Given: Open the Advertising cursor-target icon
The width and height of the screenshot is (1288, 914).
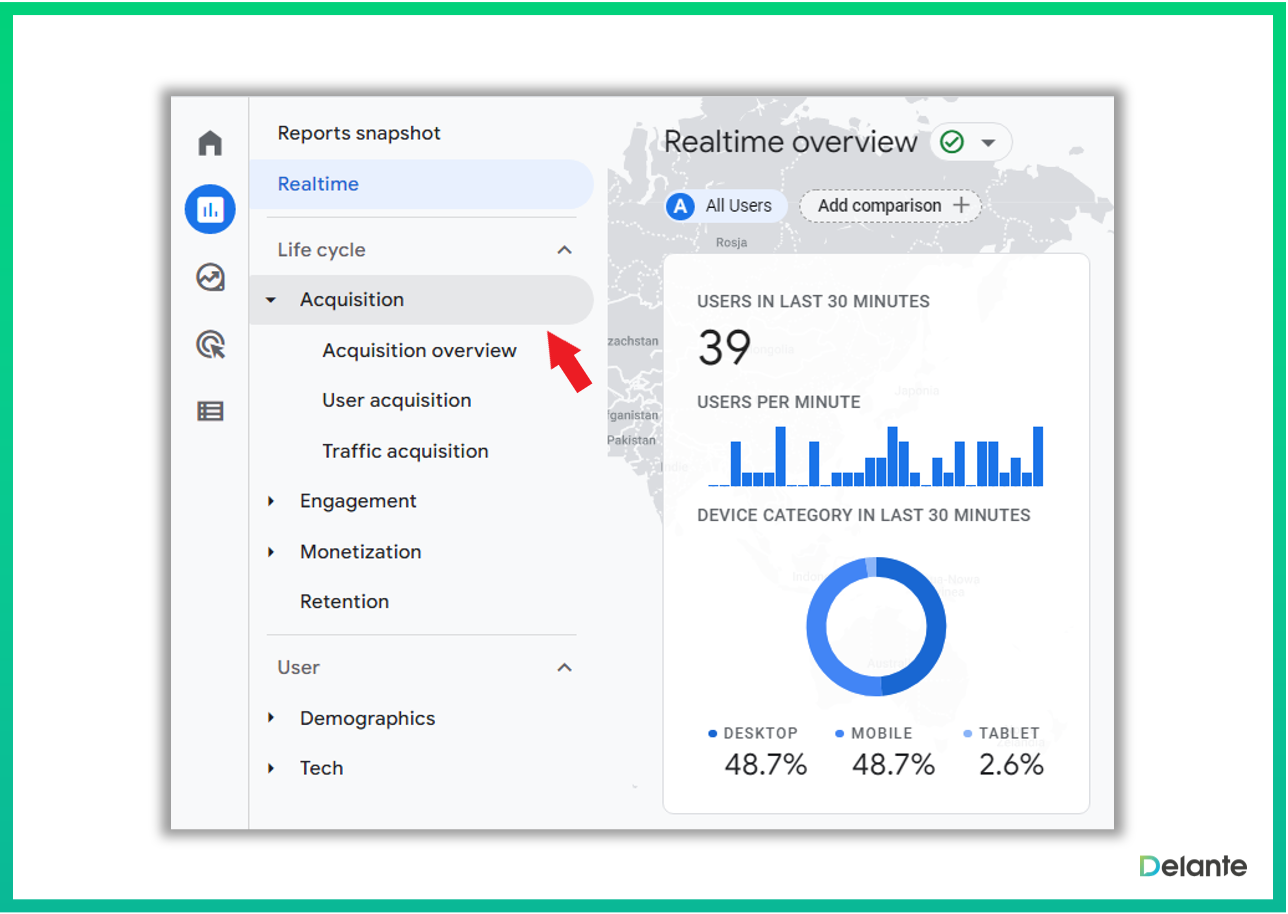Looking at the screenshot, I should point(210,345).
